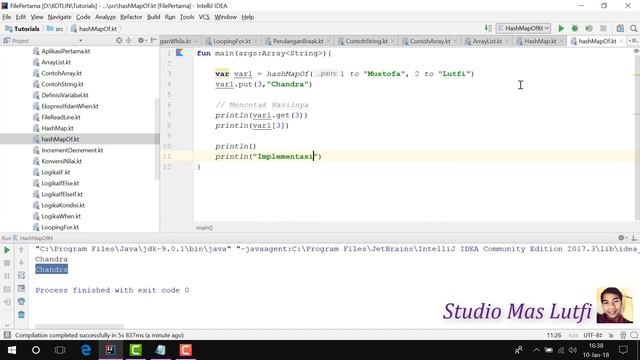640x360 pixels.
Task: Open the HashMapOfKt run configuration dropdown
Action: click(x=524, y=28)
